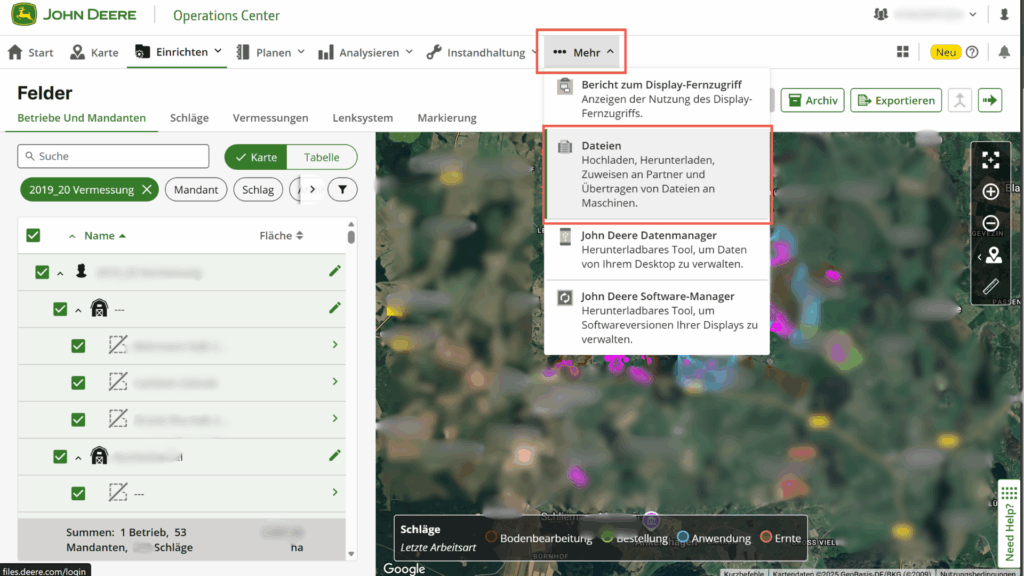Select Dateien from the Mehr menu

[x=657, y=174]
